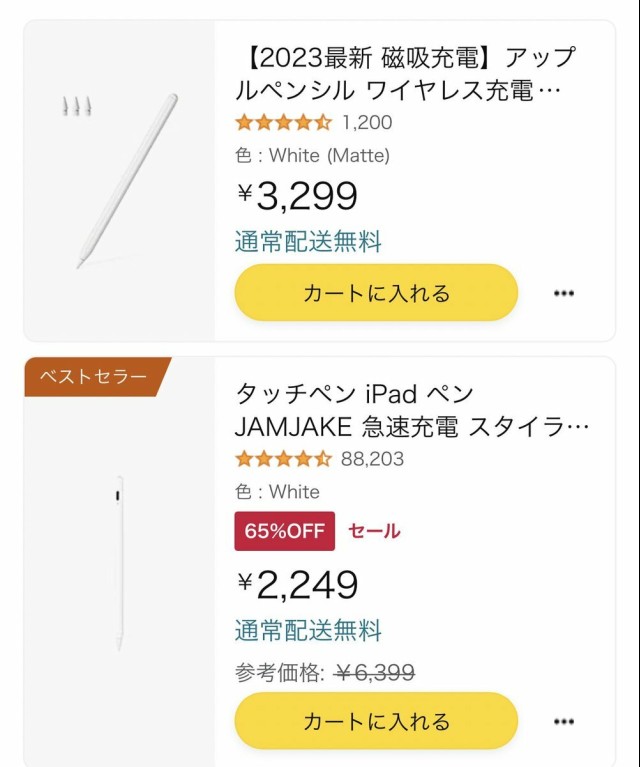The image size is (640, 767).
Task: Open more options for the ¥3,299 pencil
Action: tap(564, 293)
